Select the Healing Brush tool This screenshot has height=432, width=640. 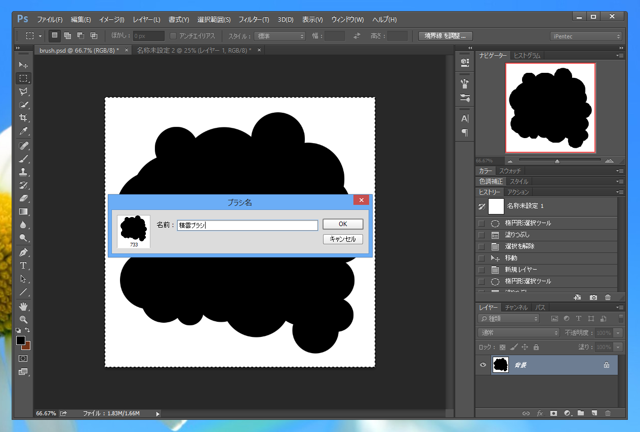point(23,146)
